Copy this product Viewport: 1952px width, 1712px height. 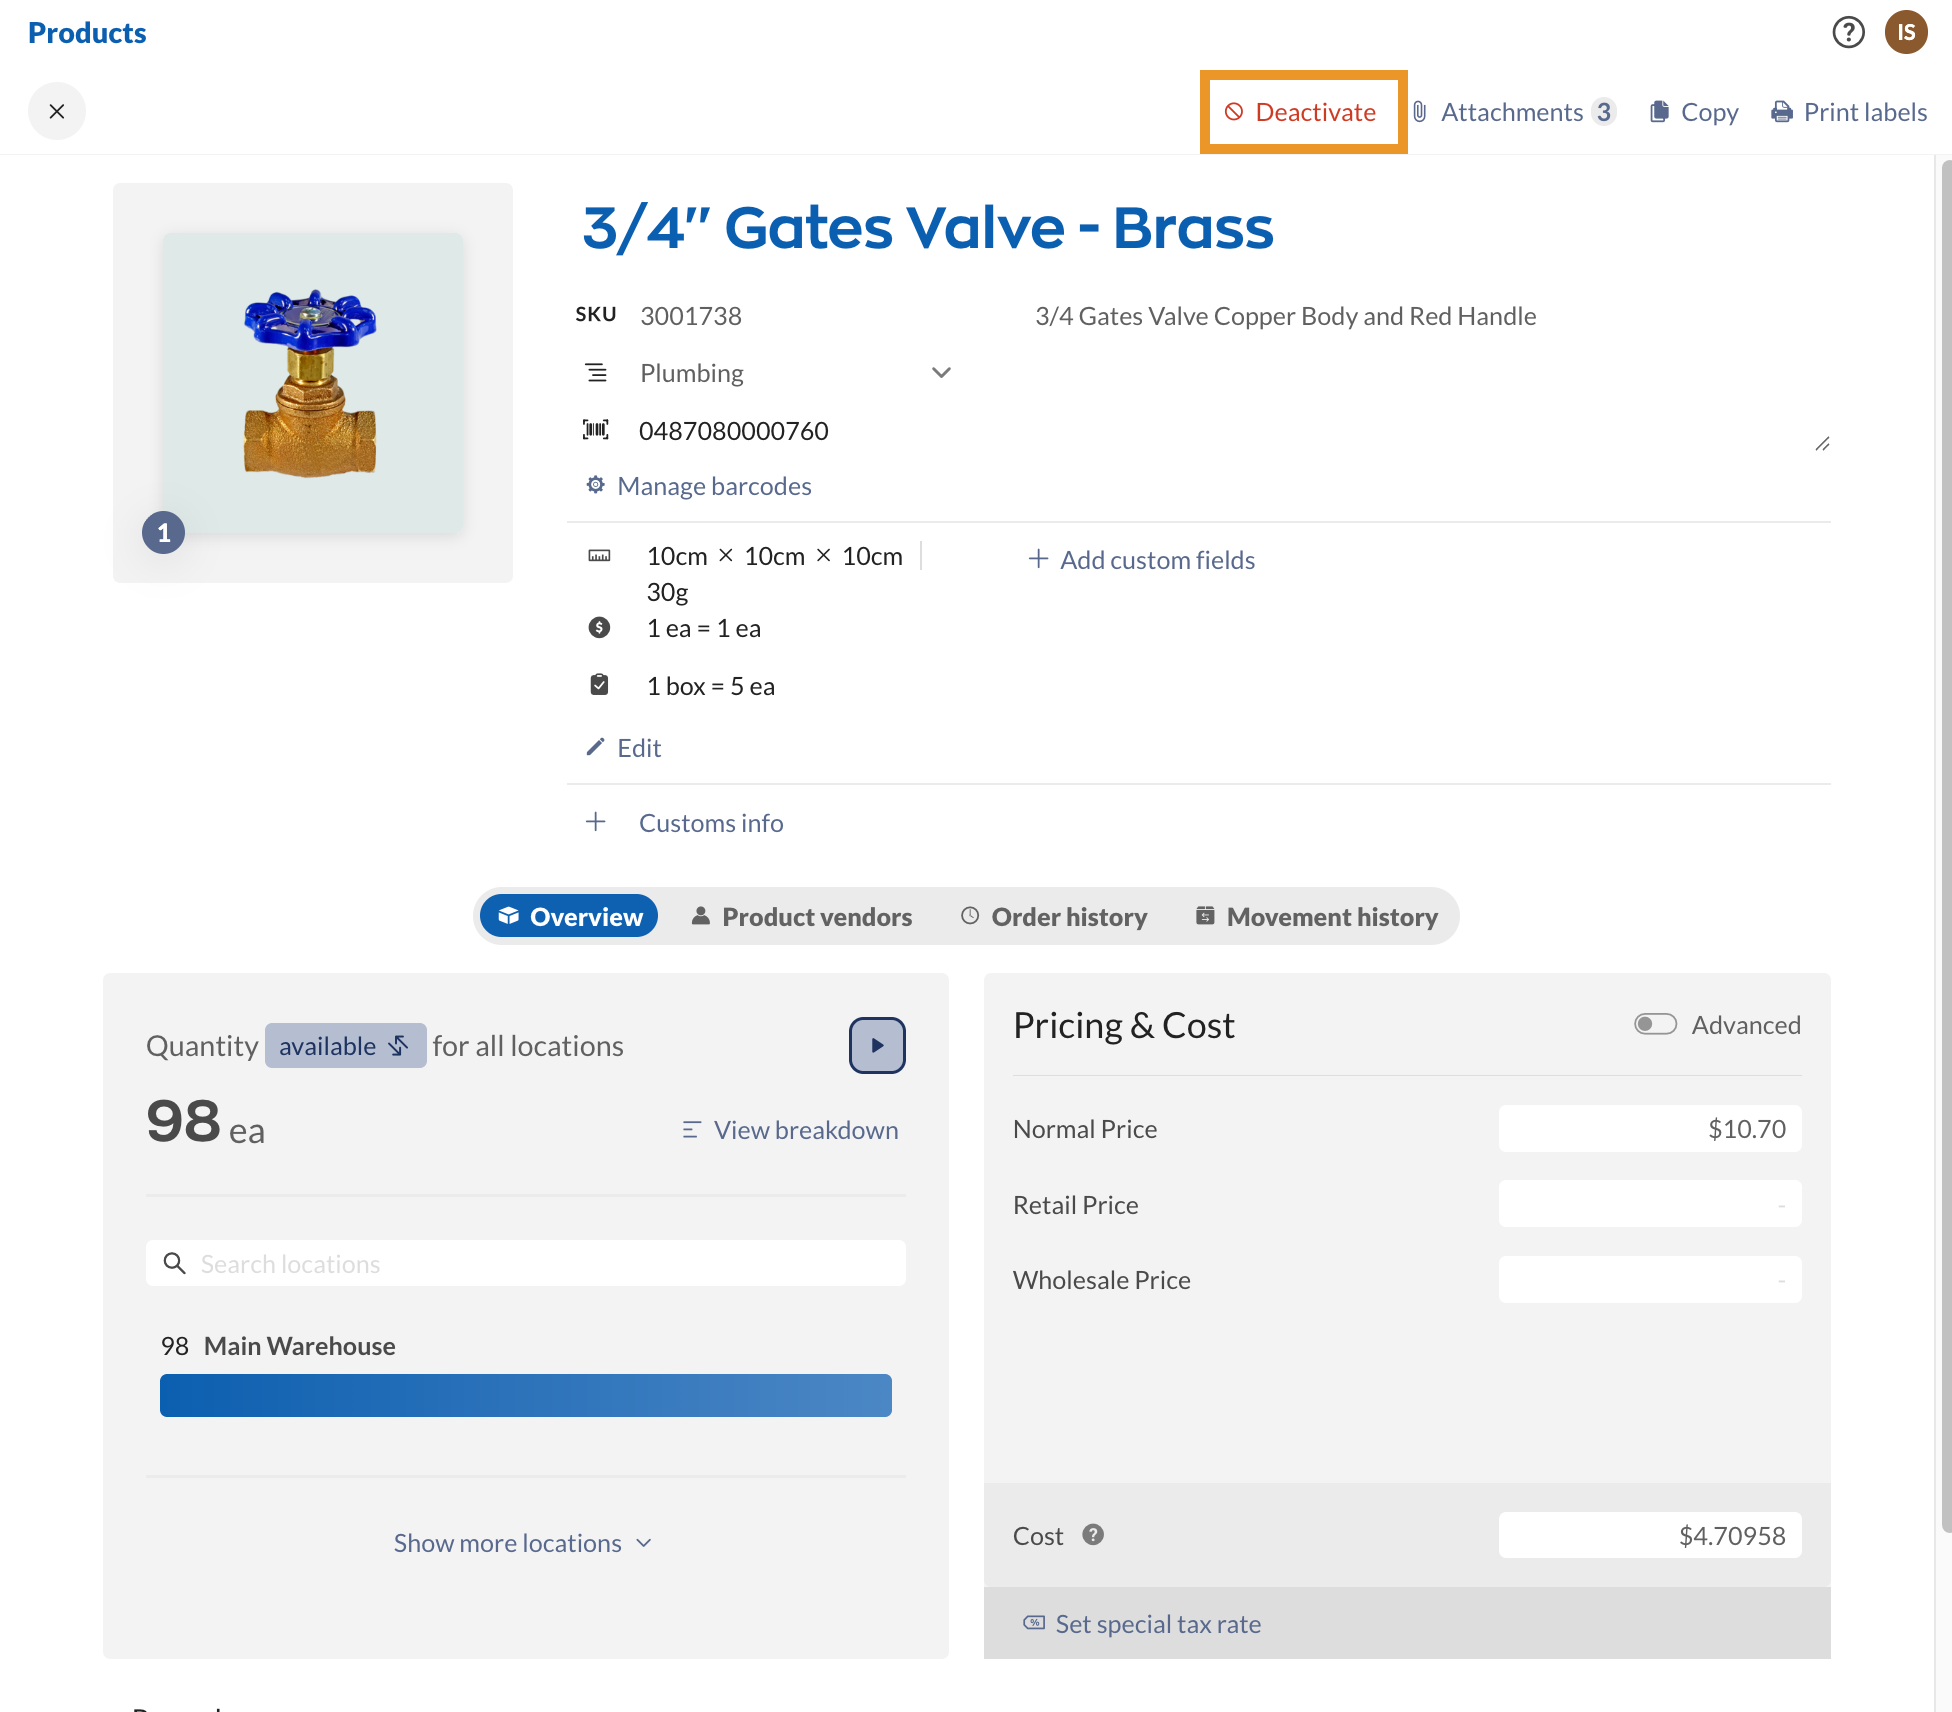click(1693, 112)
